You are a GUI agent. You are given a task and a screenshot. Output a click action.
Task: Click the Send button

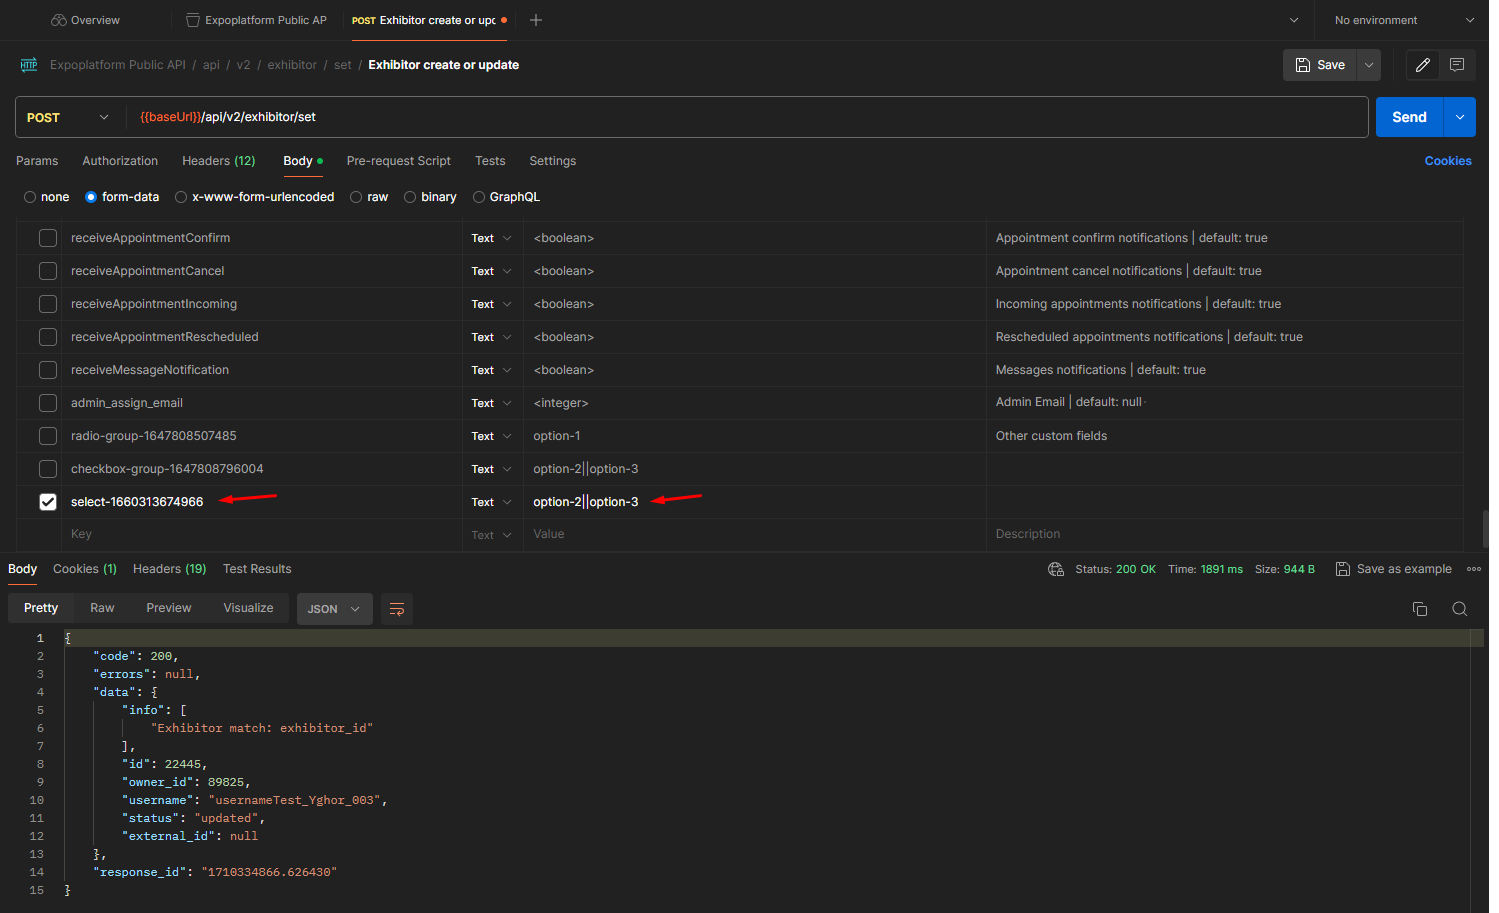click(1408, 116)
